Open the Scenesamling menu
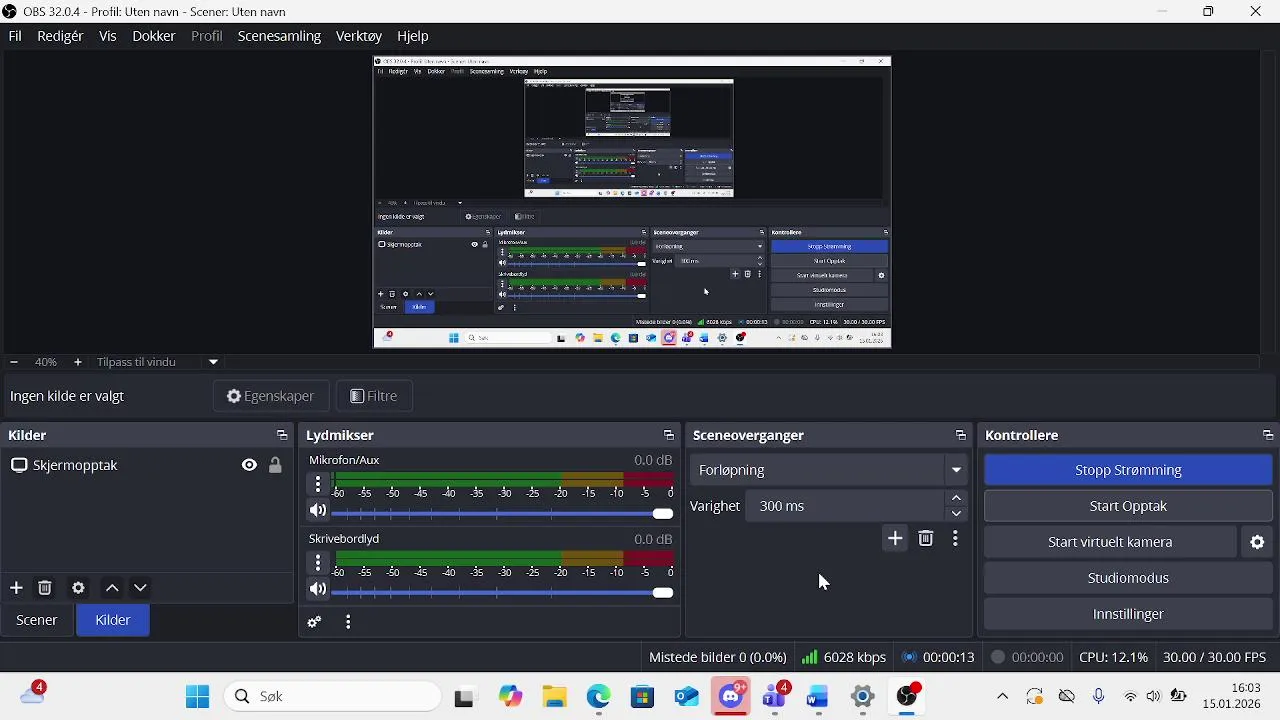1280x720 pixels. [279, 36]
